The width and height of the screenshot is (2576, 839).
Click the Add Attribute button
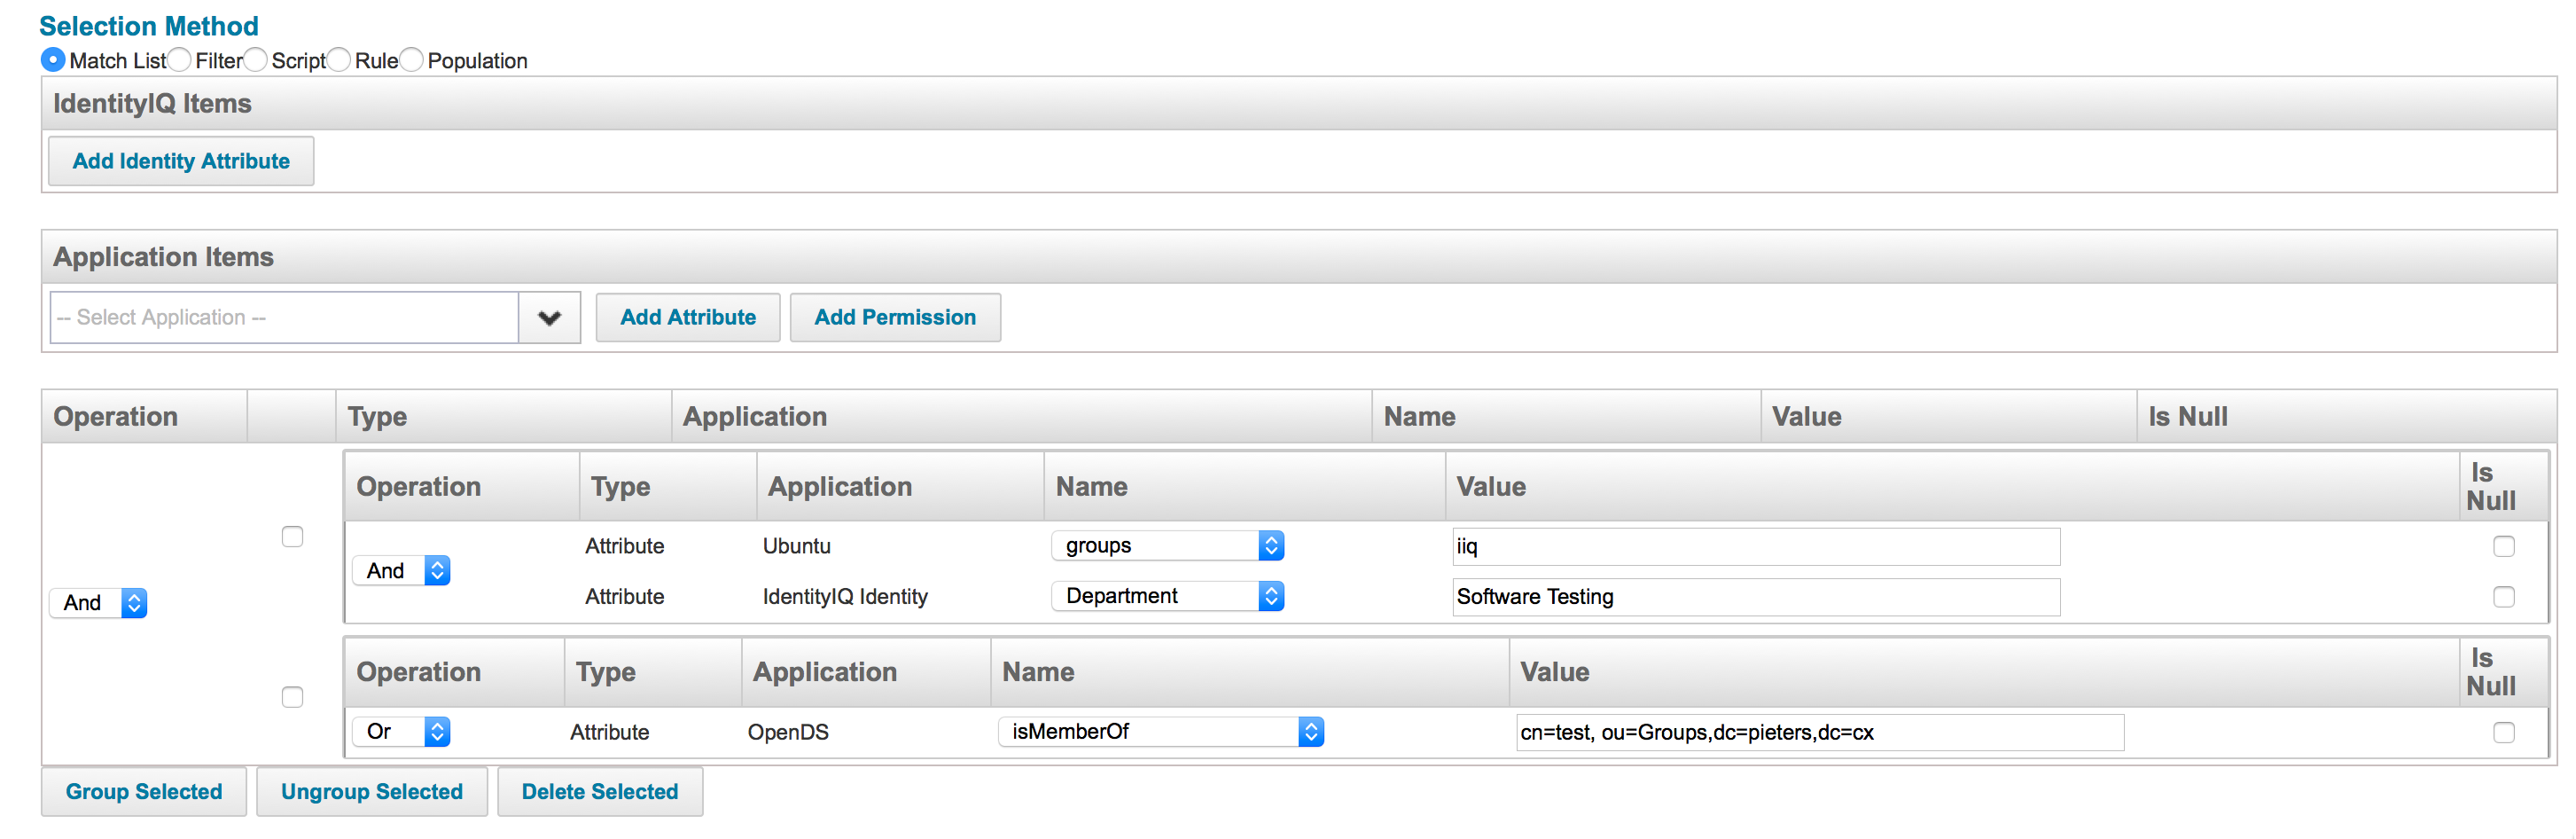tap(688, 318)
